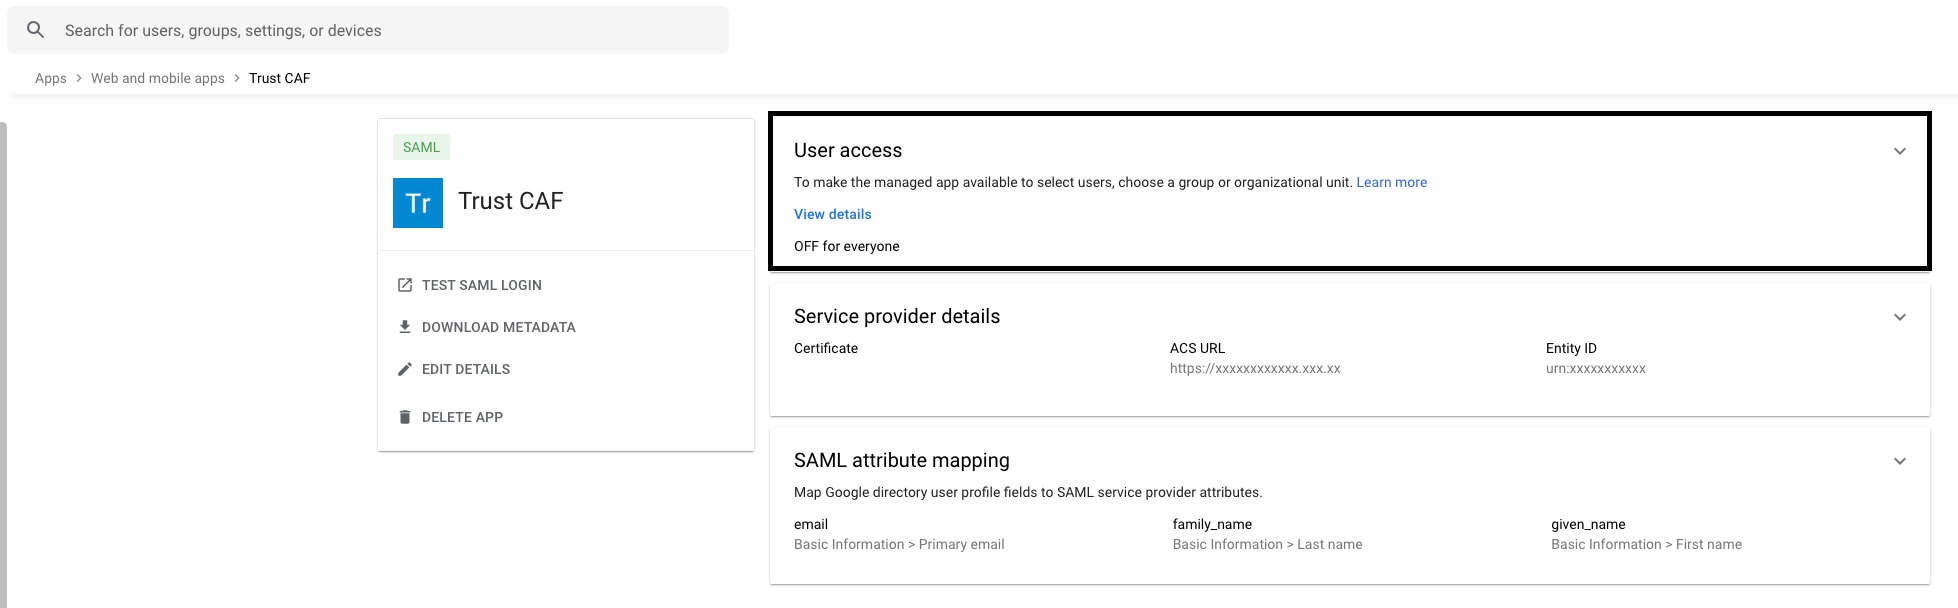Click Basic Information > Primary email mapping
The height and width of the screenshot is (608, 1958).
899,544
